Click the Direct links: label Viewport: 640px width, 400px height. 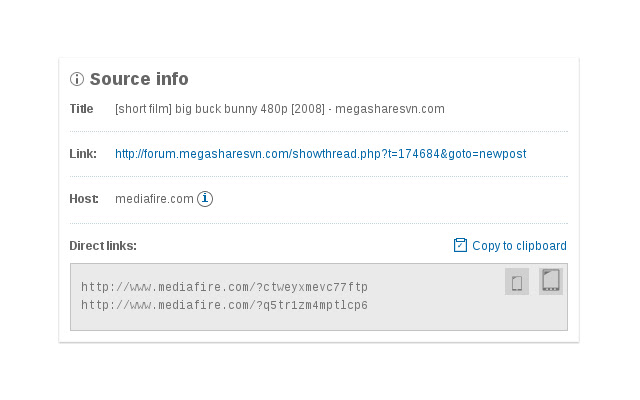point(103,246)
